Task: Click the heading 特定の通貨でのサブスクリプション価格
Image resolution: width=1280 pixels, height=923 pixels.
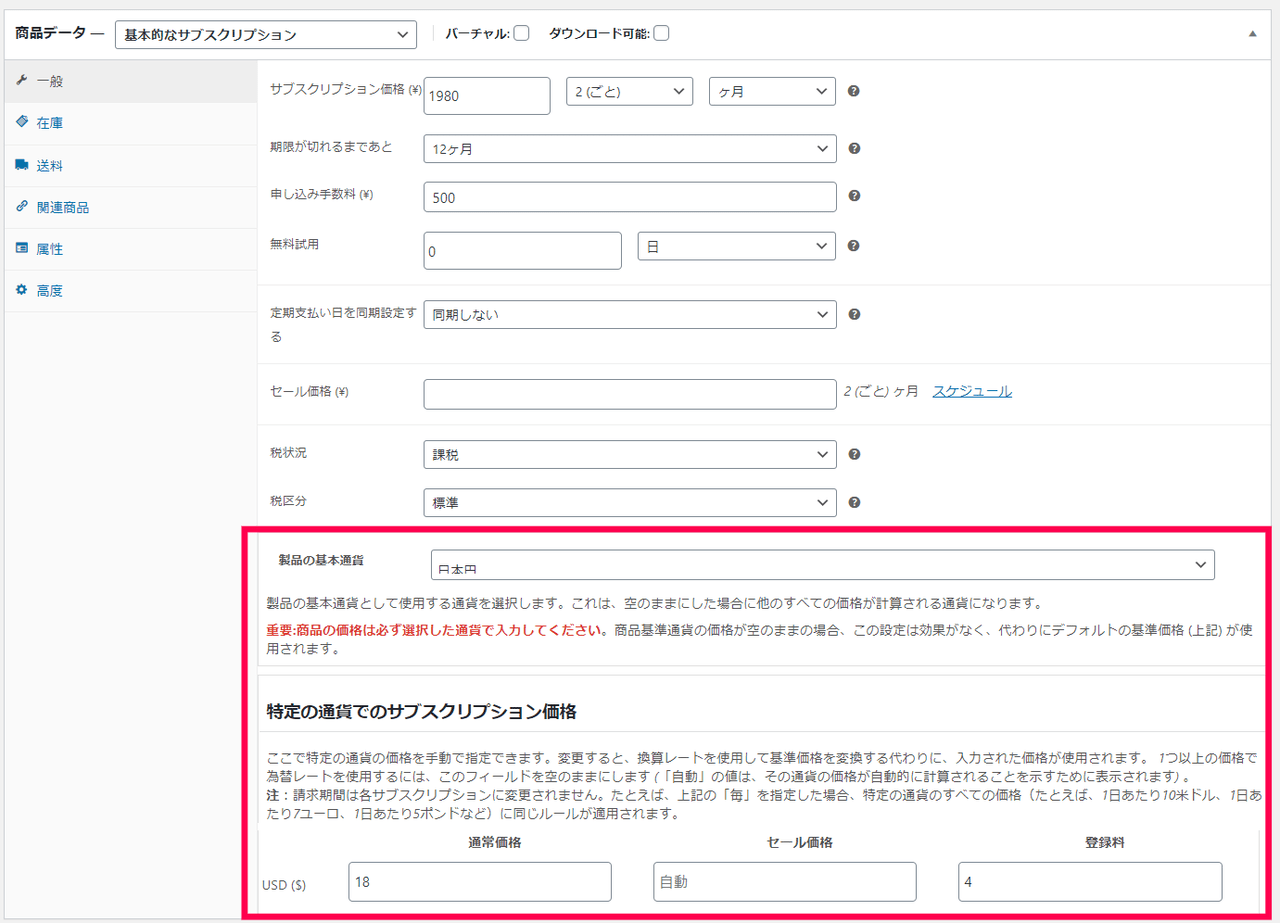Action: 421,712
